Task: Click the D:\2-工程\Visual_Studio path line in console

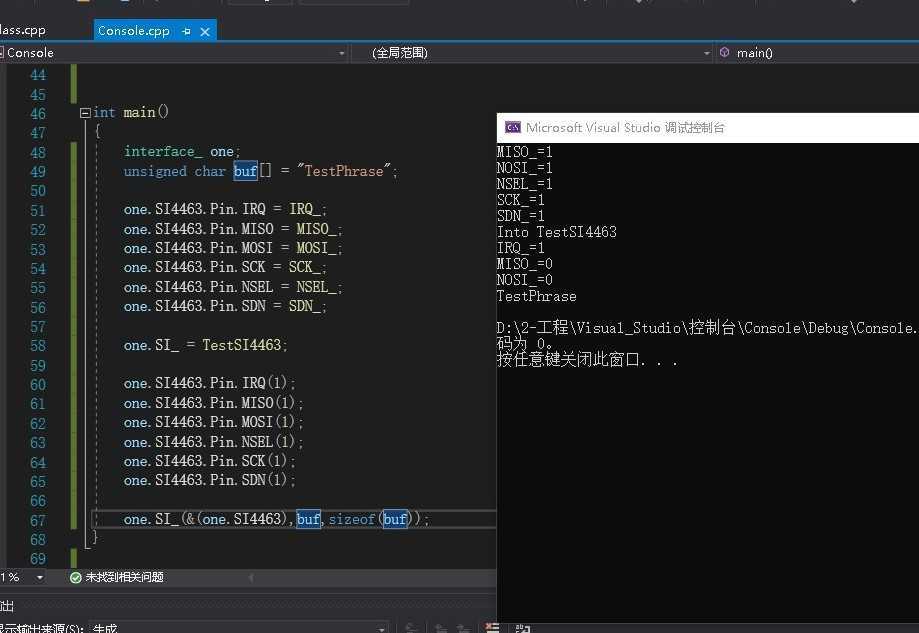Action: [x=707, y=328]
